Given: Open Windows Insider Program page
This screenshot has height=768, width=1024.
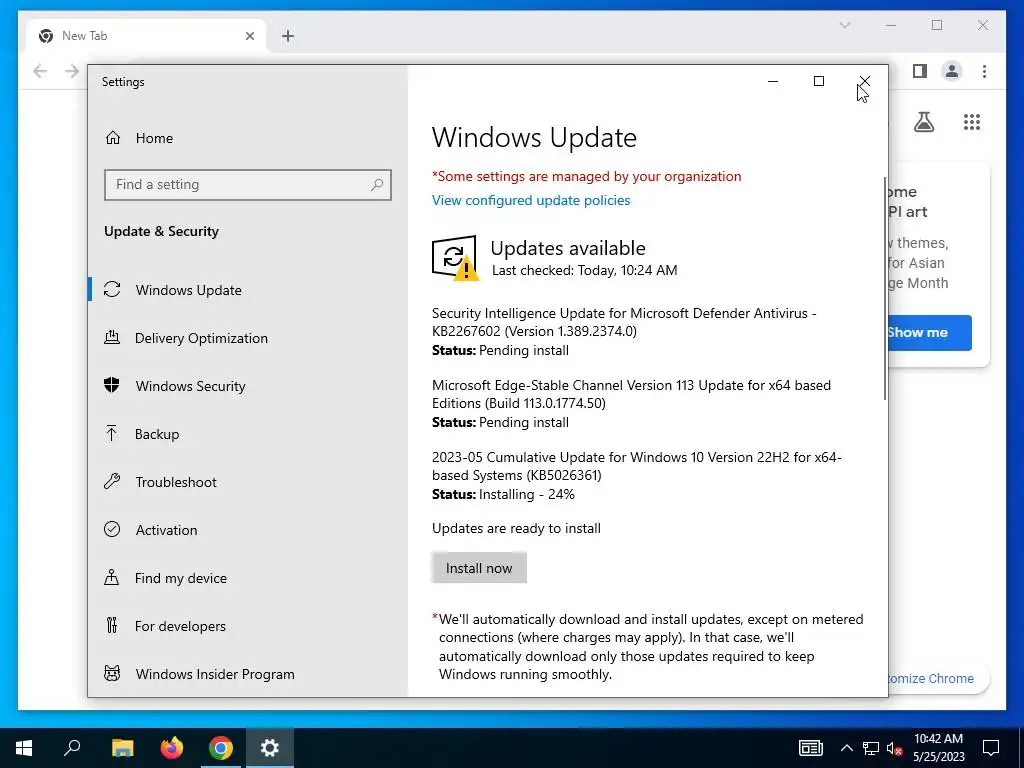Looking at the screenshot, I should pos(248,674).
